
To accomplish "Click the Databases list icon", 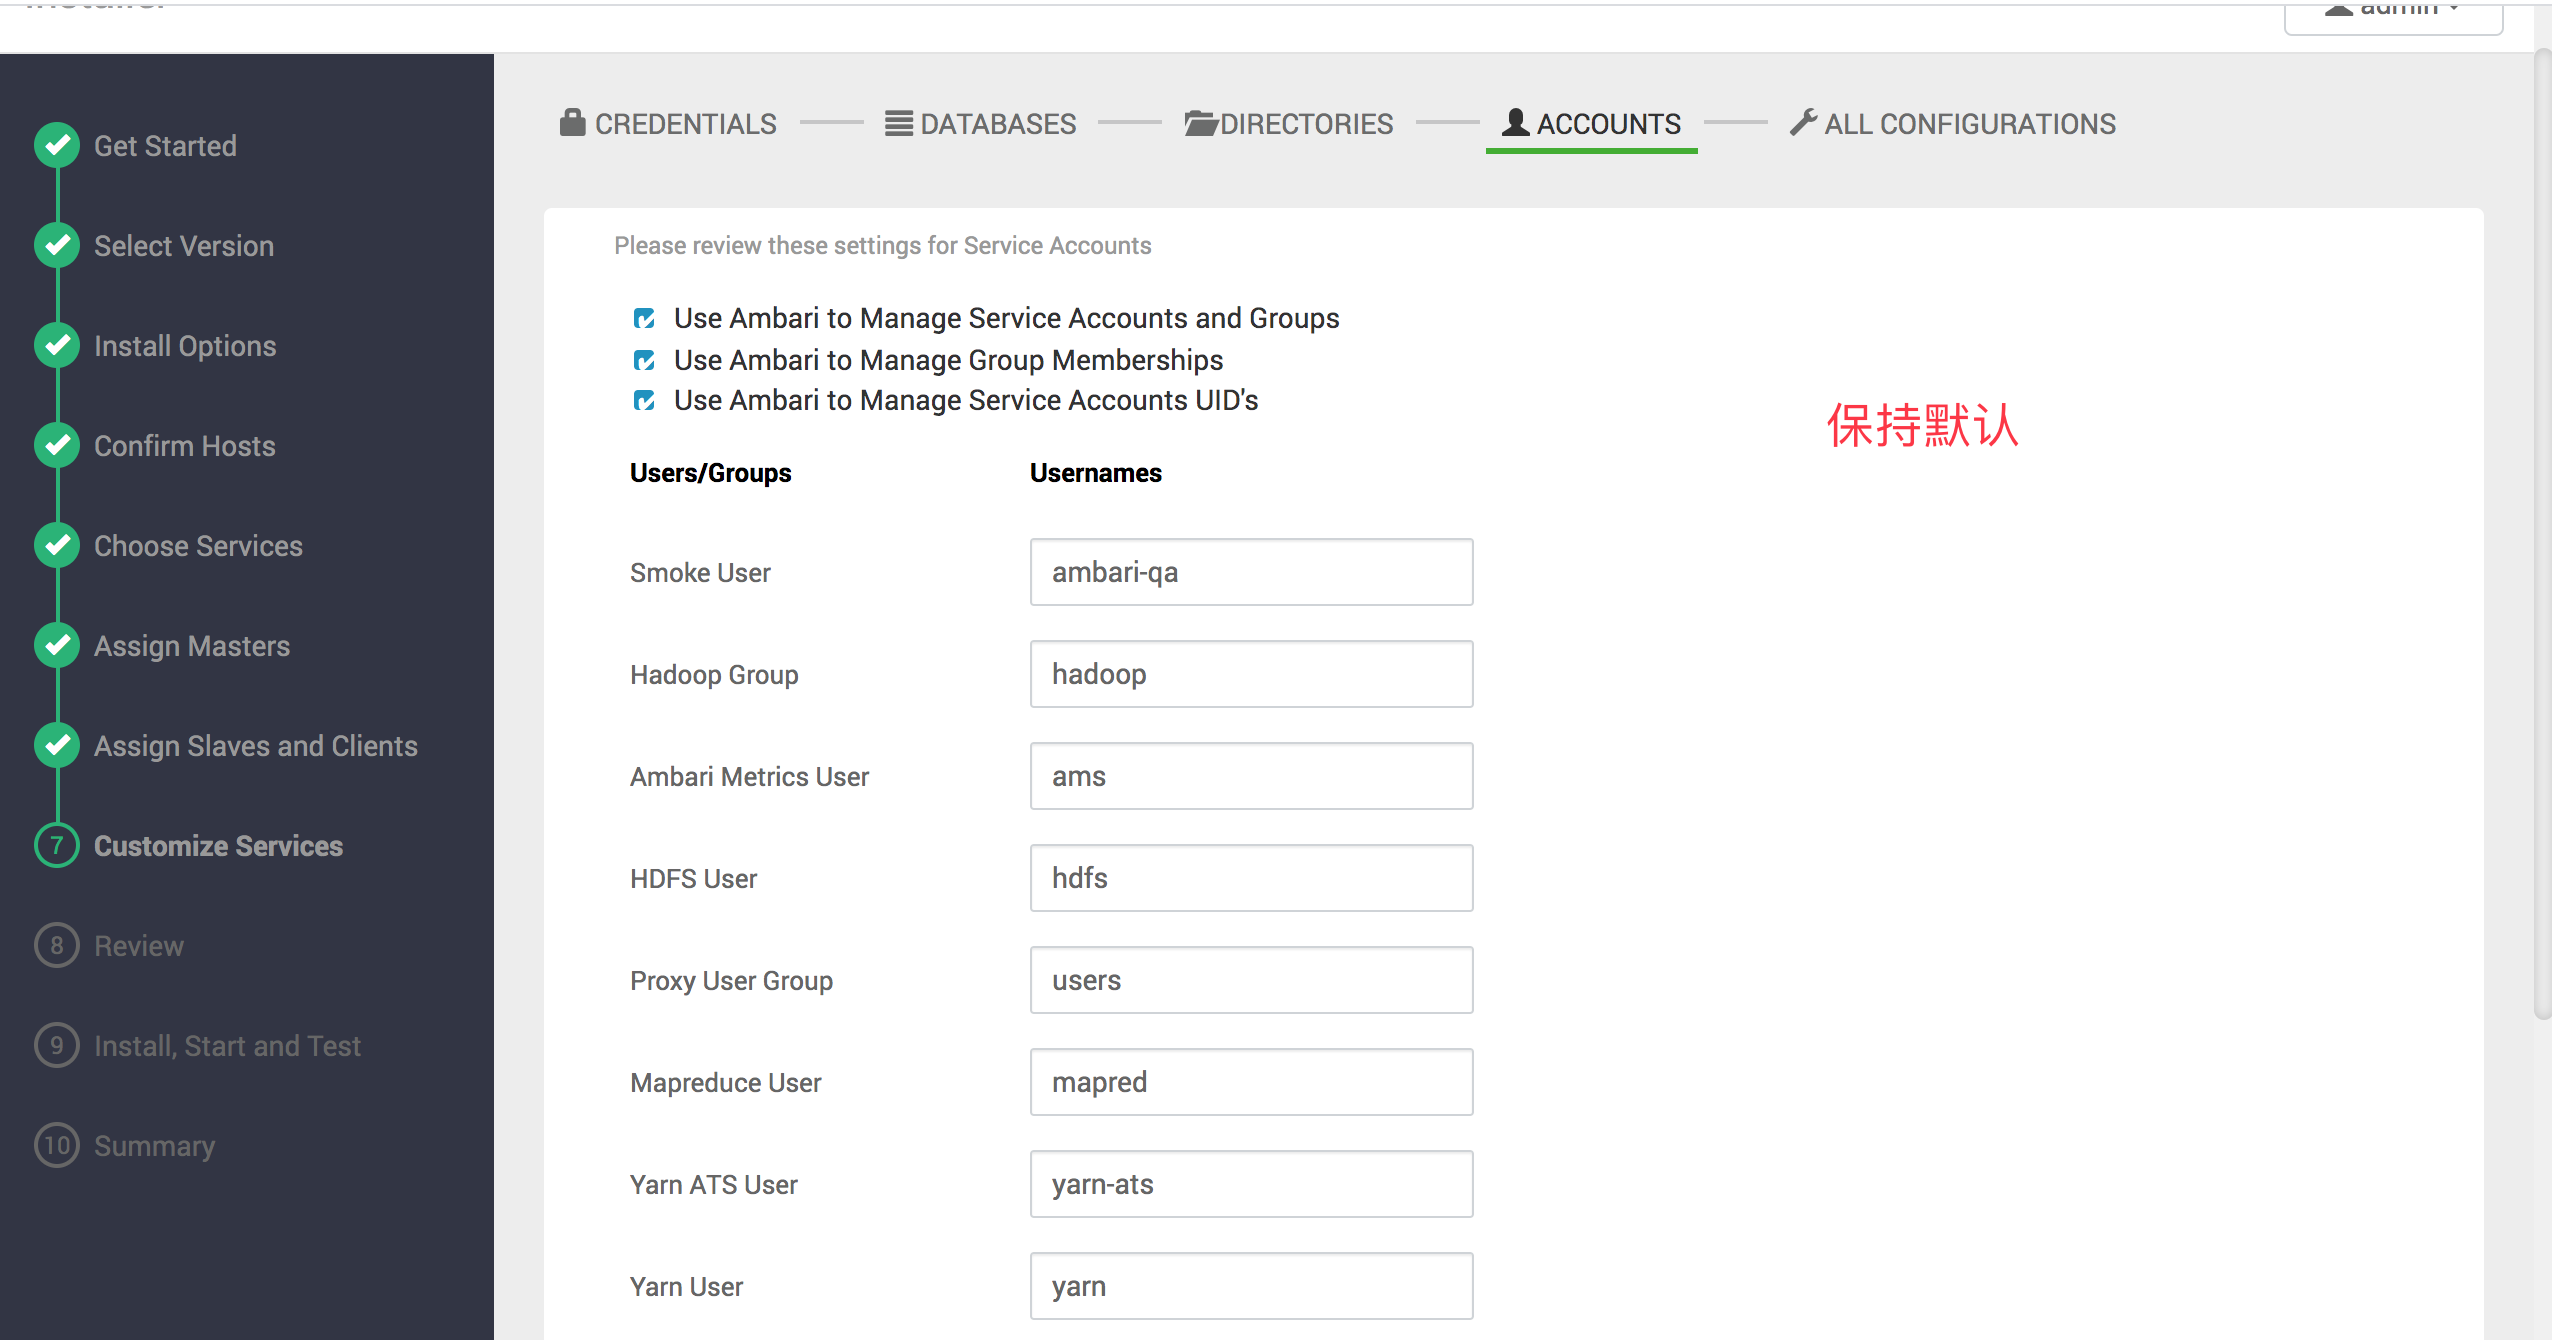I will point(898,123).
